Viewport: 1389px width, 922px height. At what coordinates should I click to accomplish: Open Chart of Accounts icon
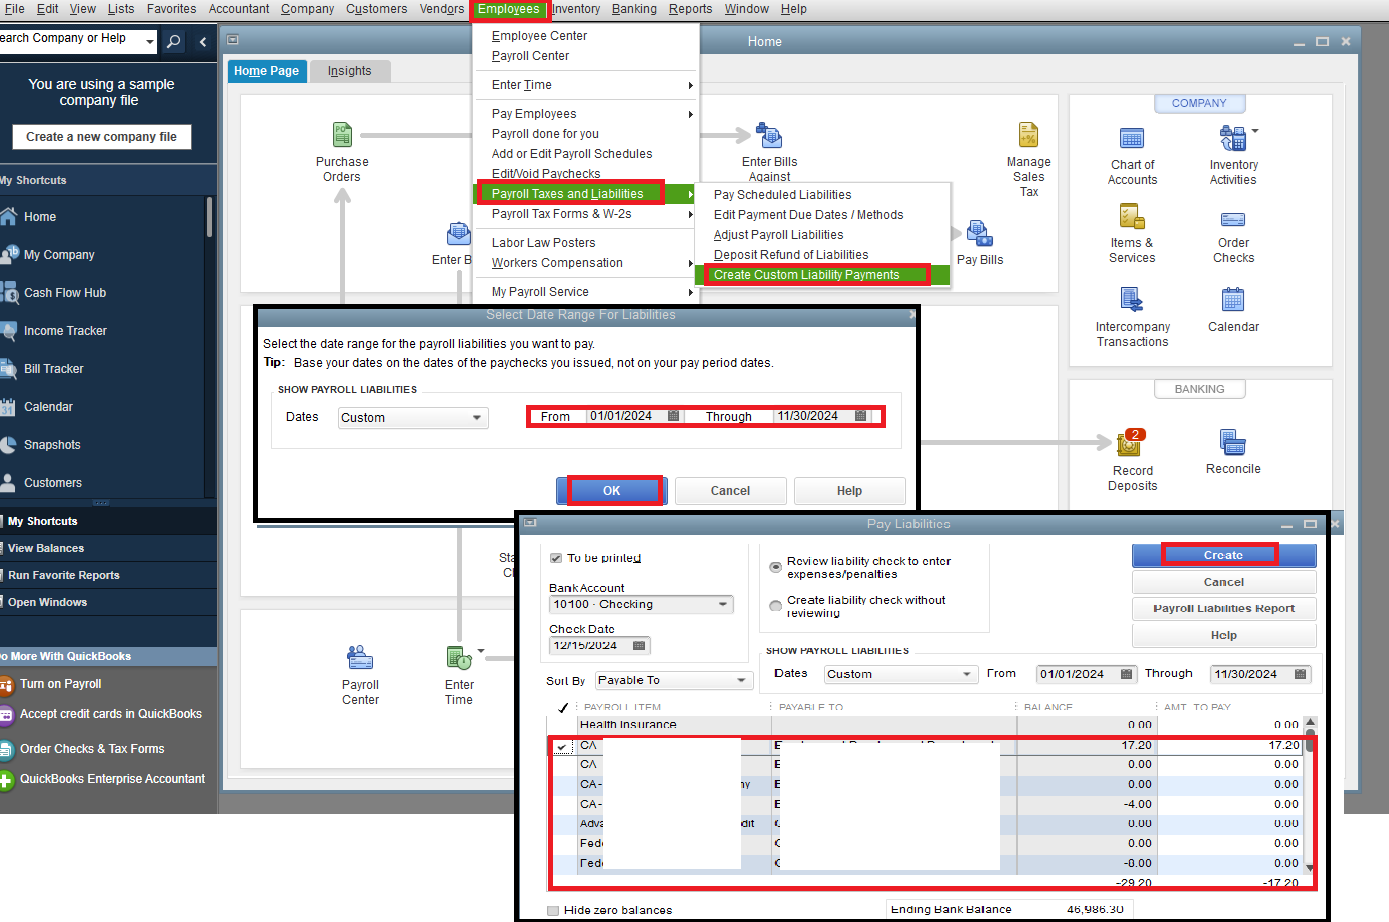pyautogui.click(x=1132, y=138)
